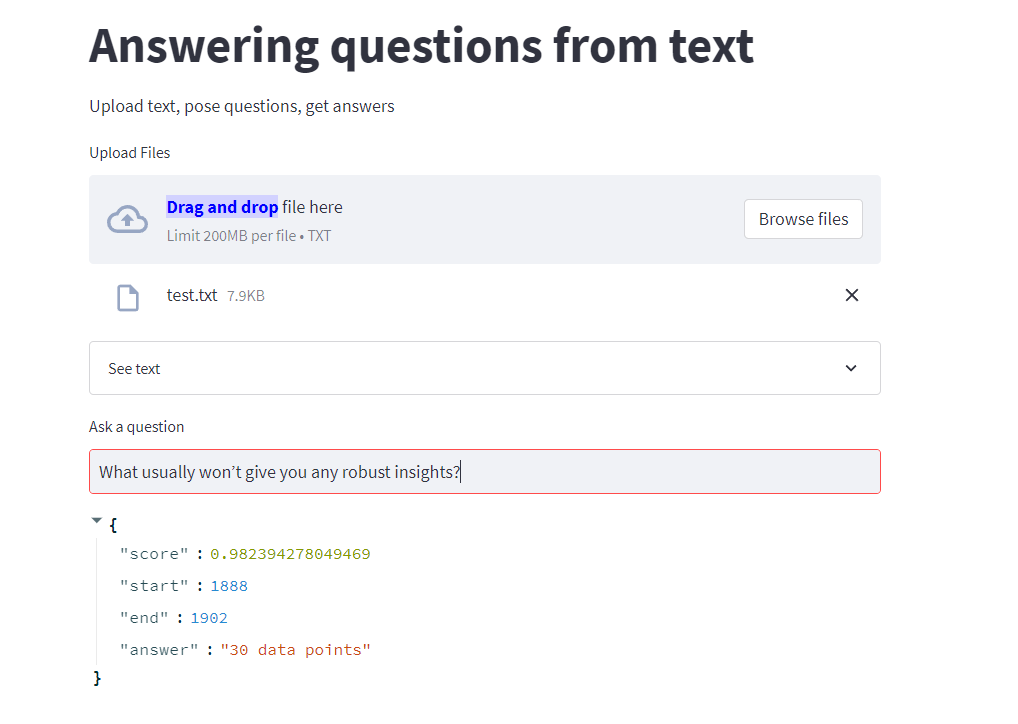The height and width of the screenshot is (724, 1018).
Task: Click the Drag and drop highlighted text
Action: tap(222, 207)
